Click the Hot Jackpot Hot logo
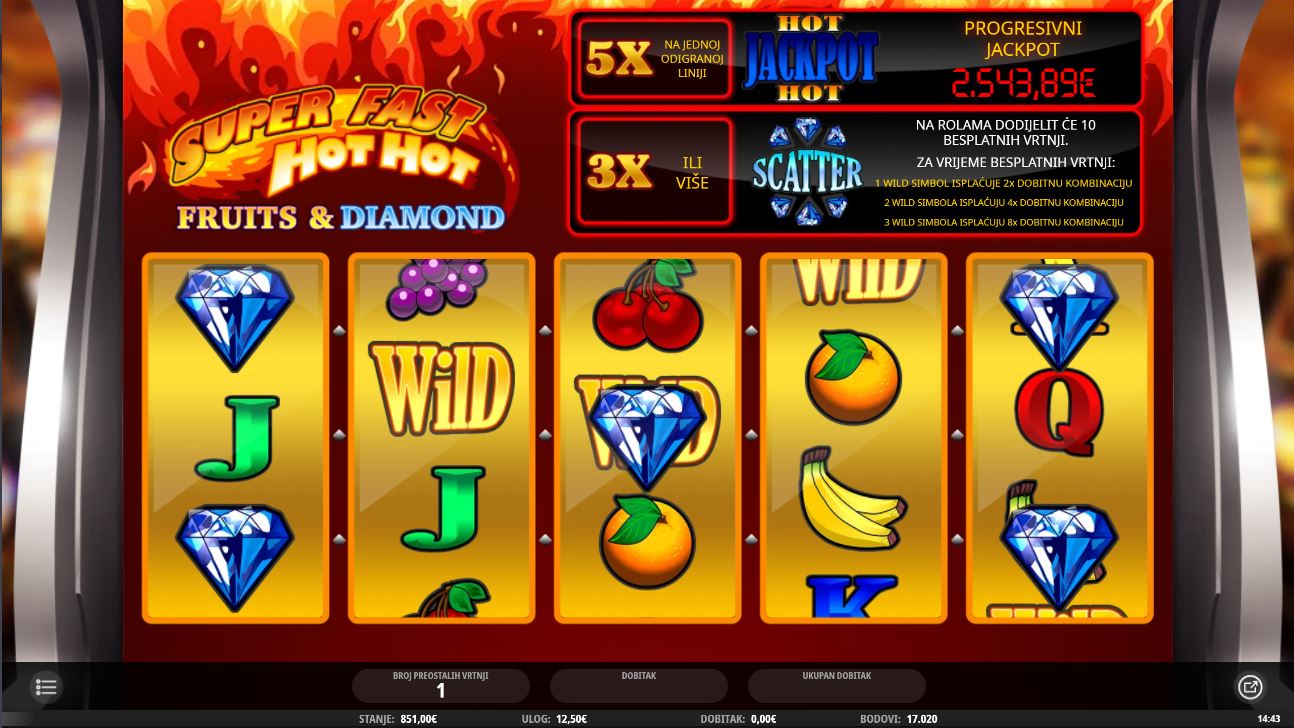Viewport: 1294px width, 728px height. pos(810,58)
